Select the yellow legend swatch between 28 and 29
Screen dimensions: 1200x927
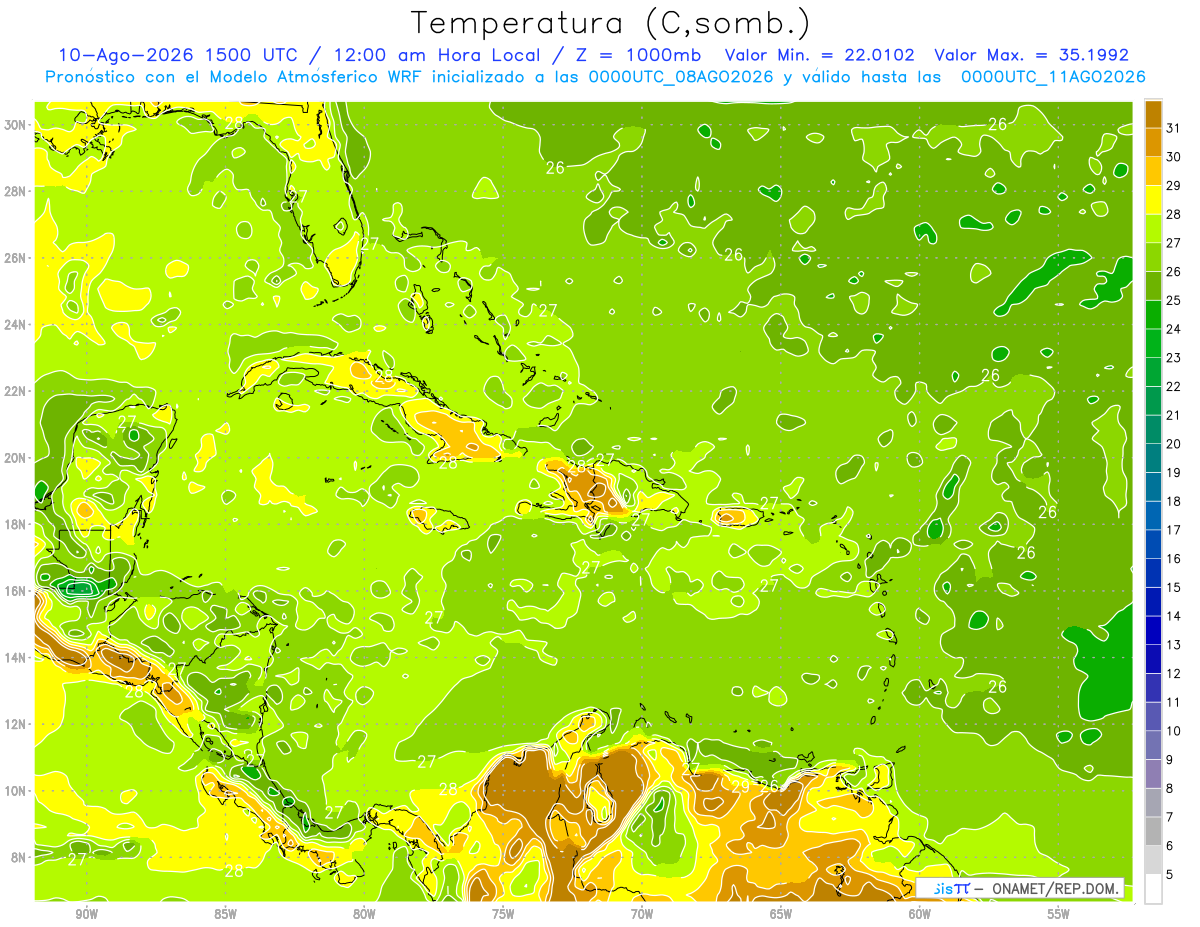(1153, 200)
